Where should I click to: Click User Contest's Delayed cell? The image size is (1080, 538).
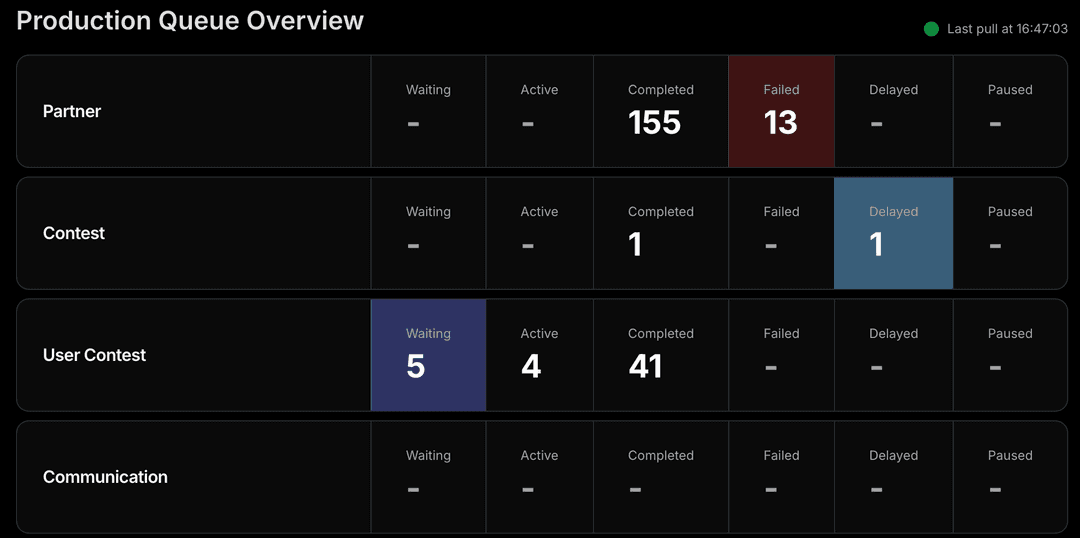[x=893, y=355]
